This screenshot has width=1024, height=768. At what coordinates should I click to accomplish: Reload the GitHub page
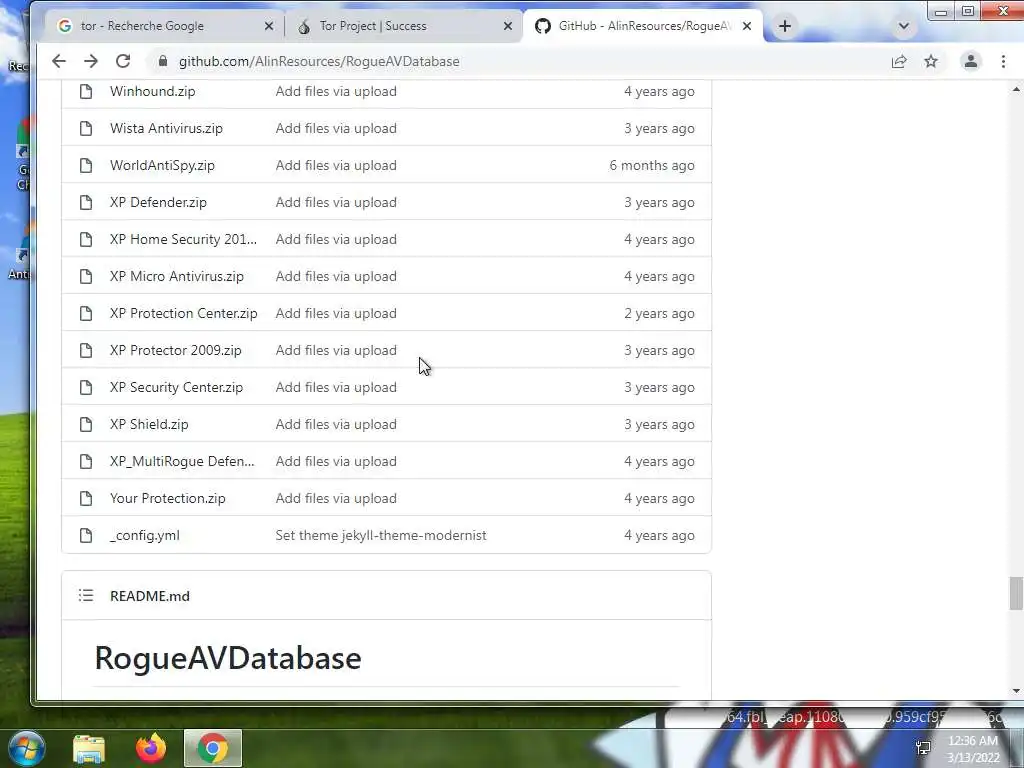123,61
